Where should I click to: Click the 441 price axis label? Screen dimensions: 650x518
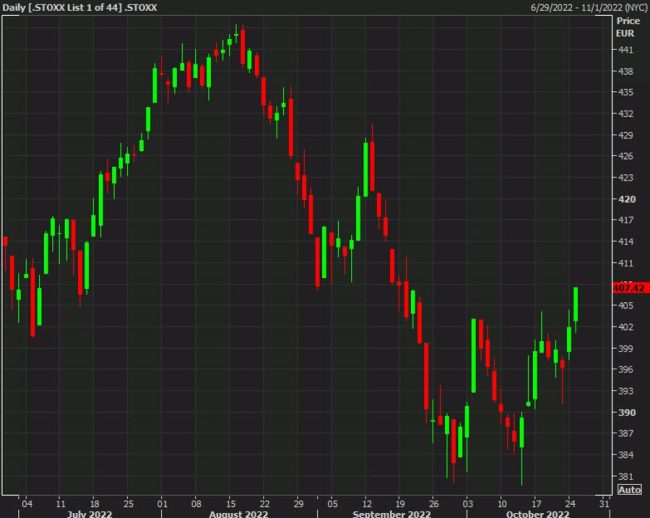(626, 50)
